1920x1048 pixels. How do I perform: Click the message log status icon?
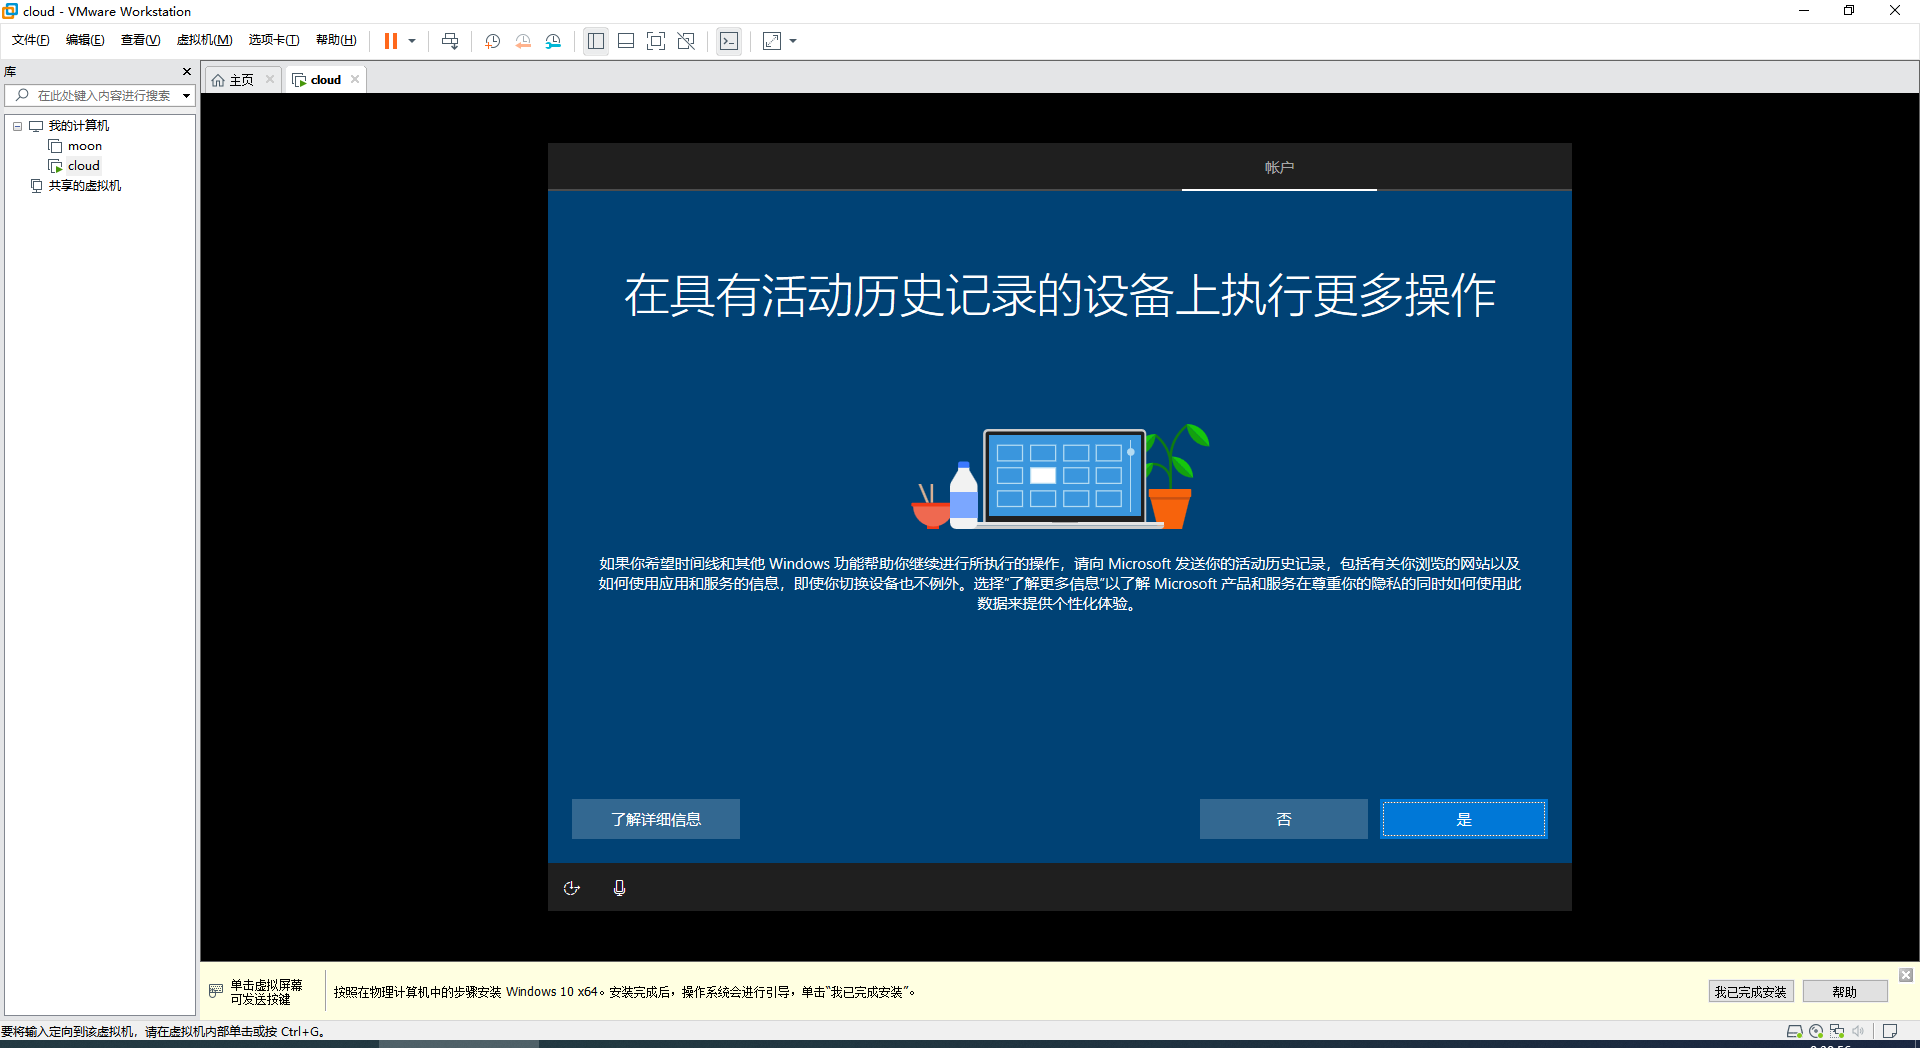pos(1890,1031)
